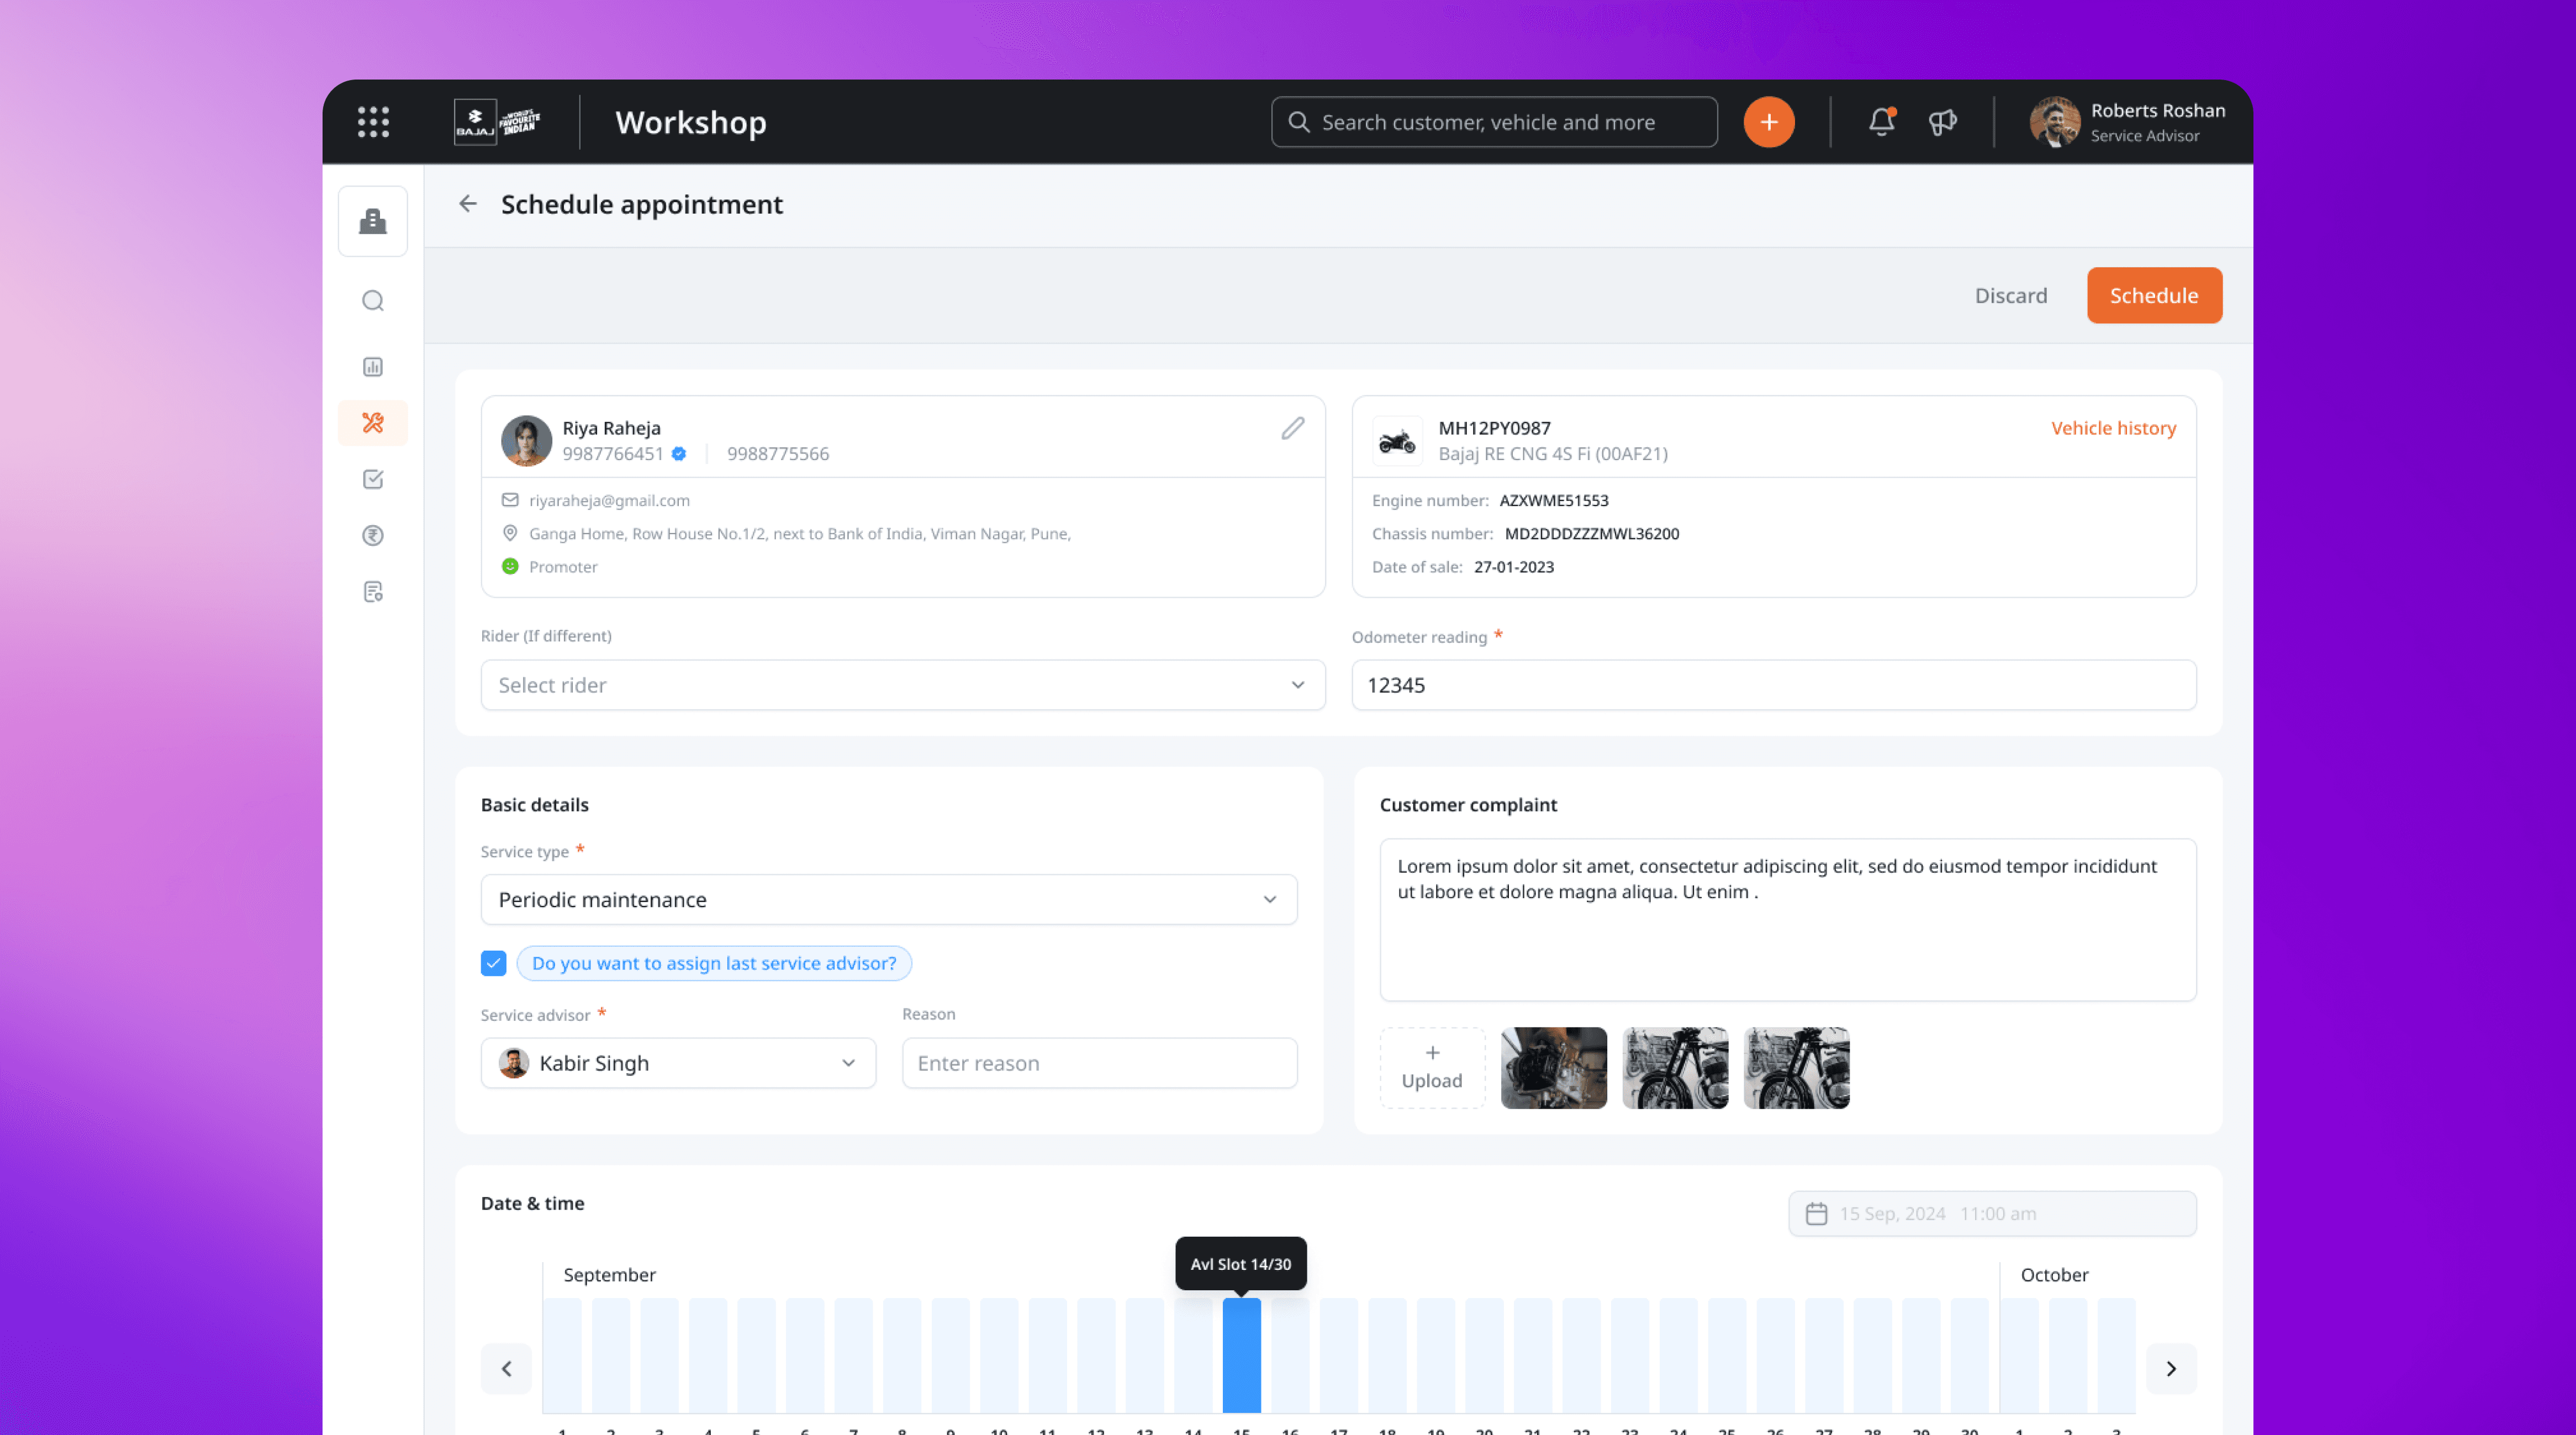2576x1435 pixels.
Task: Open the Service type Periodic maintenance dropdown
Action: pyautogui.click(x=888, y=900)
